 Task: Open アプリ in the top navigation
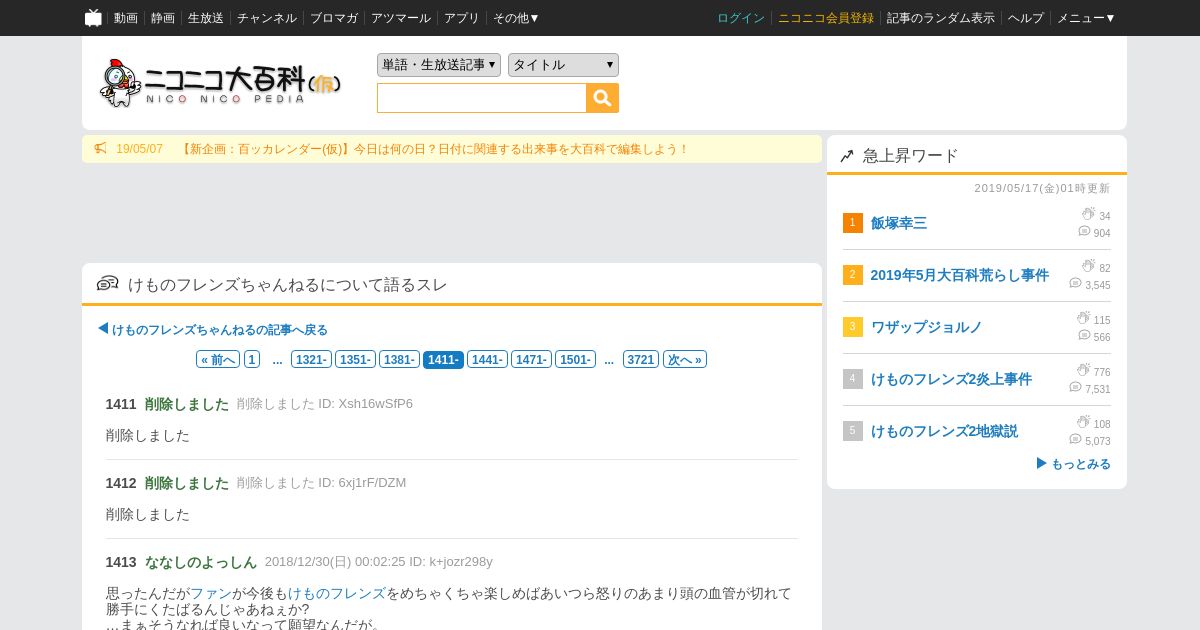[462, 18]
